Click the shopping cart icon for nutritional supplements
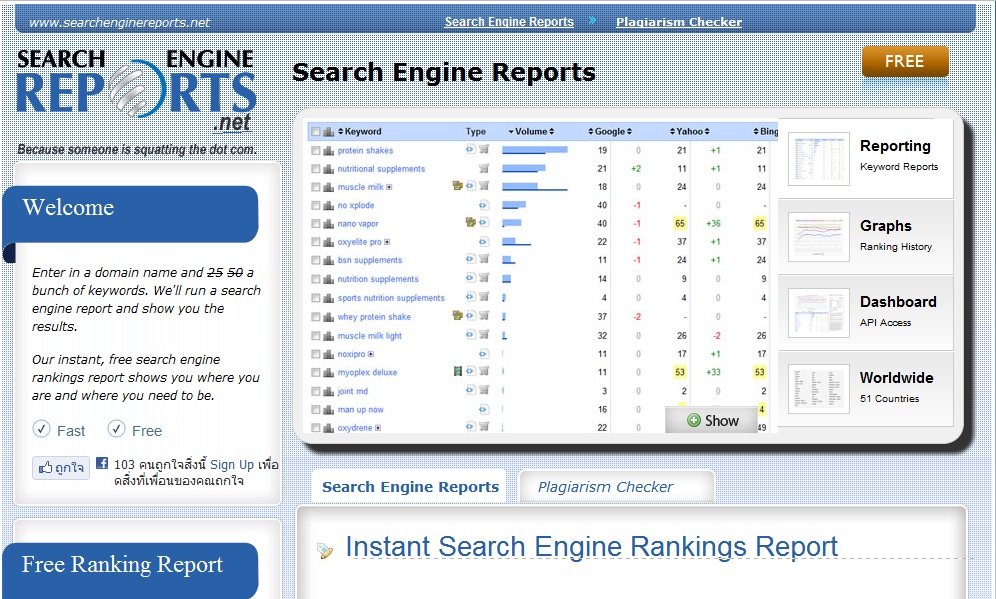Viewport: 996px width, 599px height. click(484, 168)
